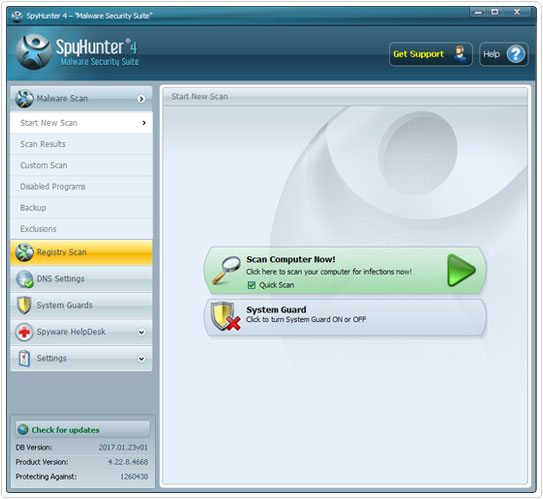
Task: Toggle the Quick Scan checkbox
Action: (x=251, y=285)
